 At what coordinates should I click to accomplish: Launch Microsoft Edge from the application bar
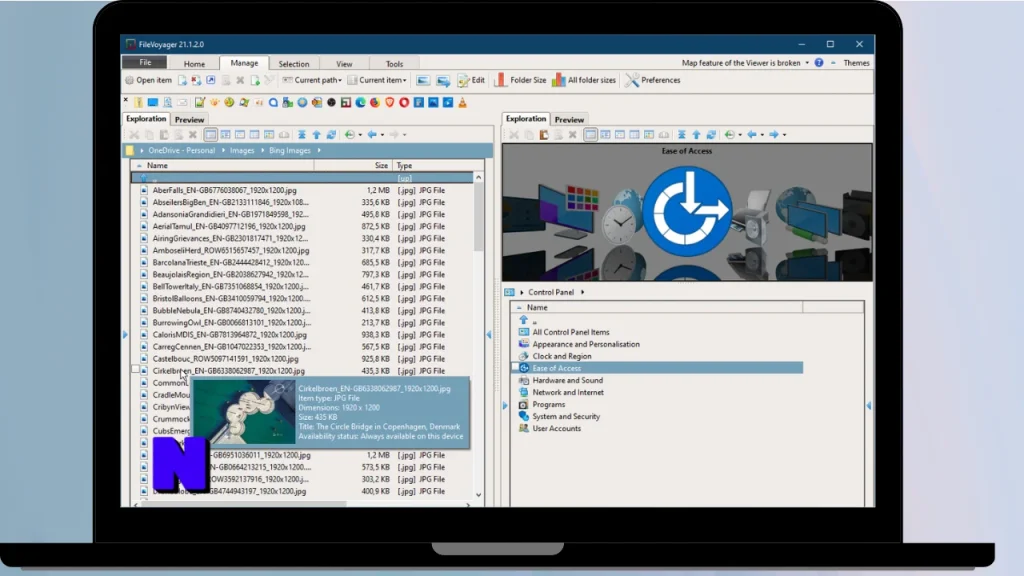[360, 103]
